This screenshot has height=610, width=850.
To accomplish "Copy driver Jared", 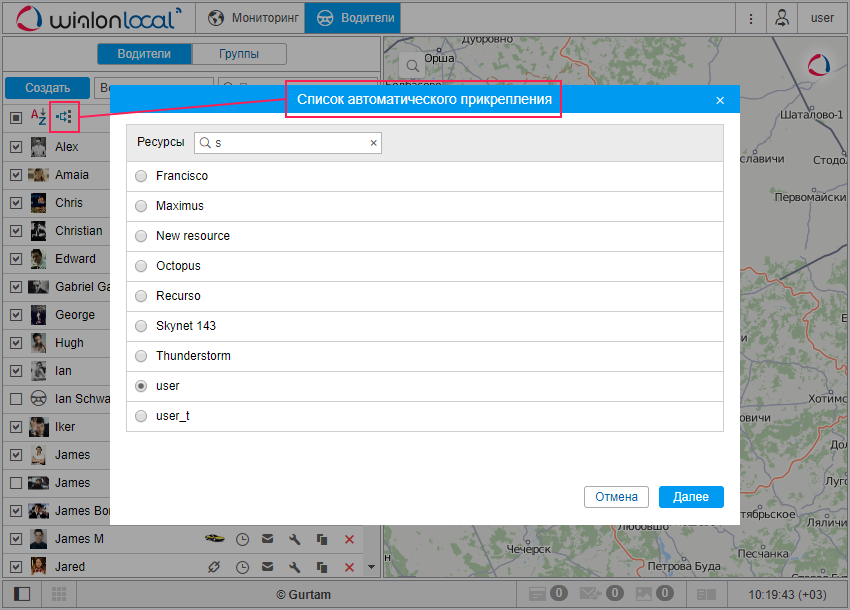I will click(322, 567).
